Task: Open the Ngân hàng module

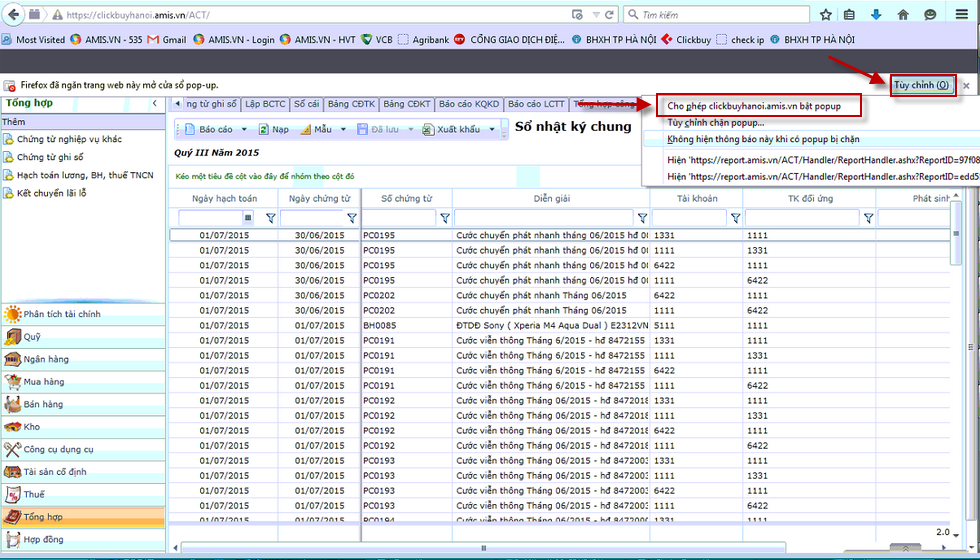Action: 83,359
